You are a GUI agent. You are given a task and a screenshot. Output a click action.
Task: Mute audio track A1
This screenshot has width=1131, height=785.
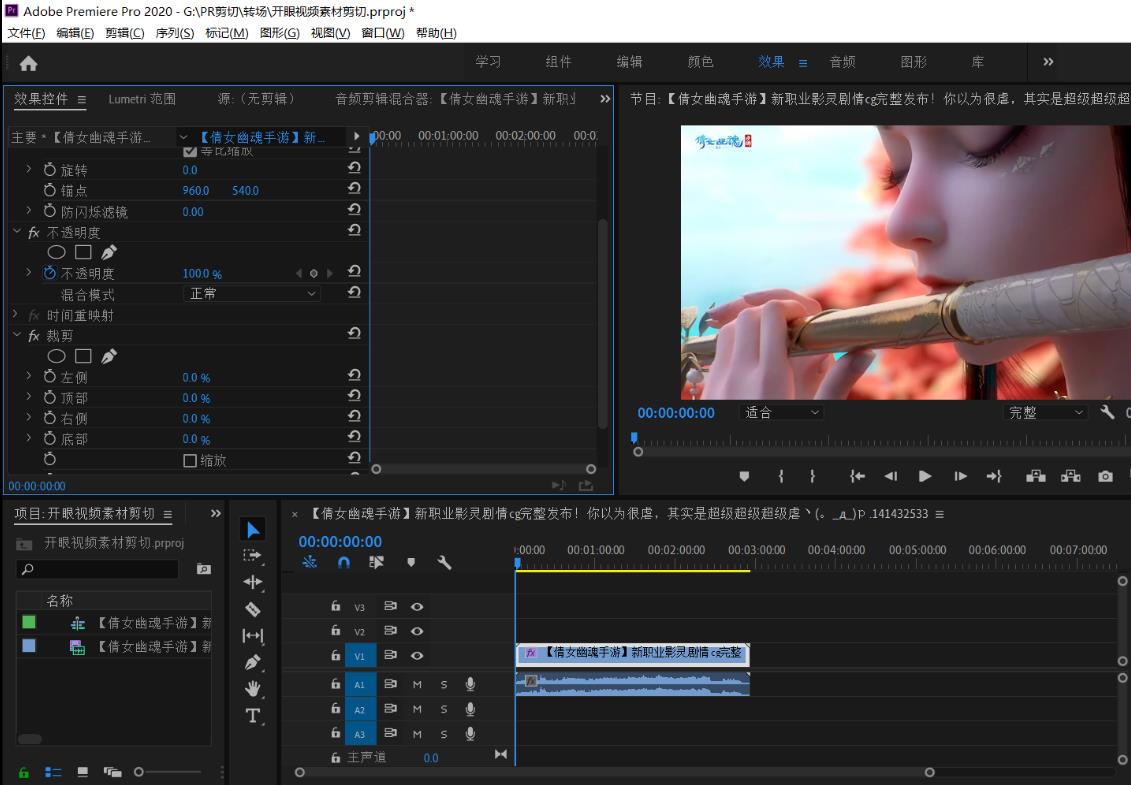tap(417, 684)
